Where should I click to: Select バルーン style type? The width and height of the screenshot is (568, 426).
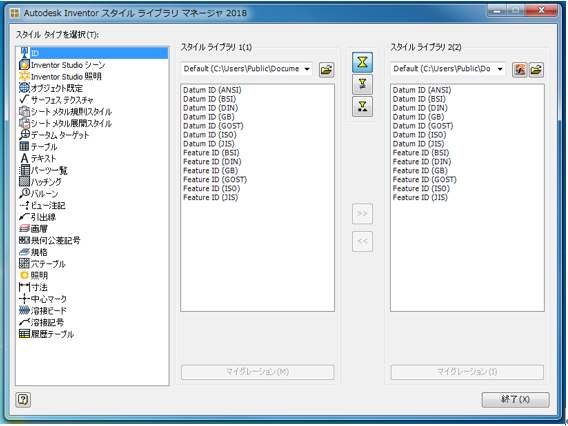pyautogui.click(x=38, y=193)
